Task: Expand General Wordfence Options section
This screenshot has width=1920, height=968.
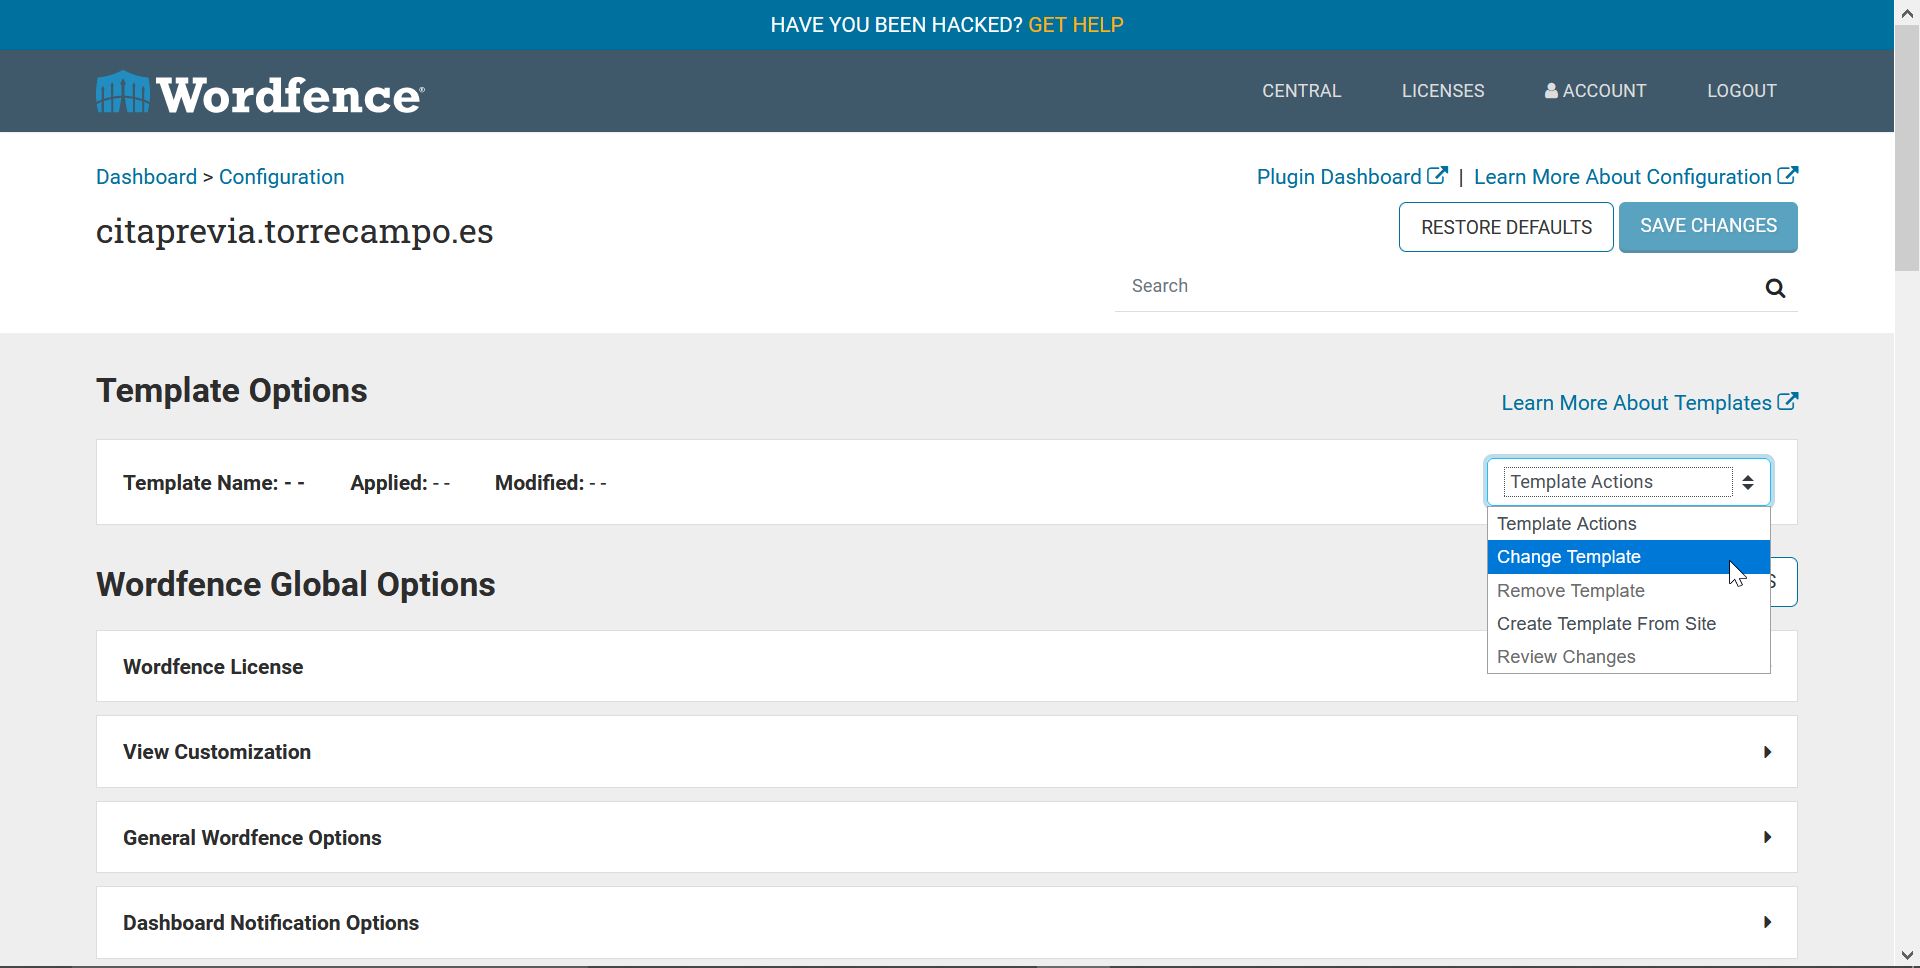Action: click(1767, 838)
